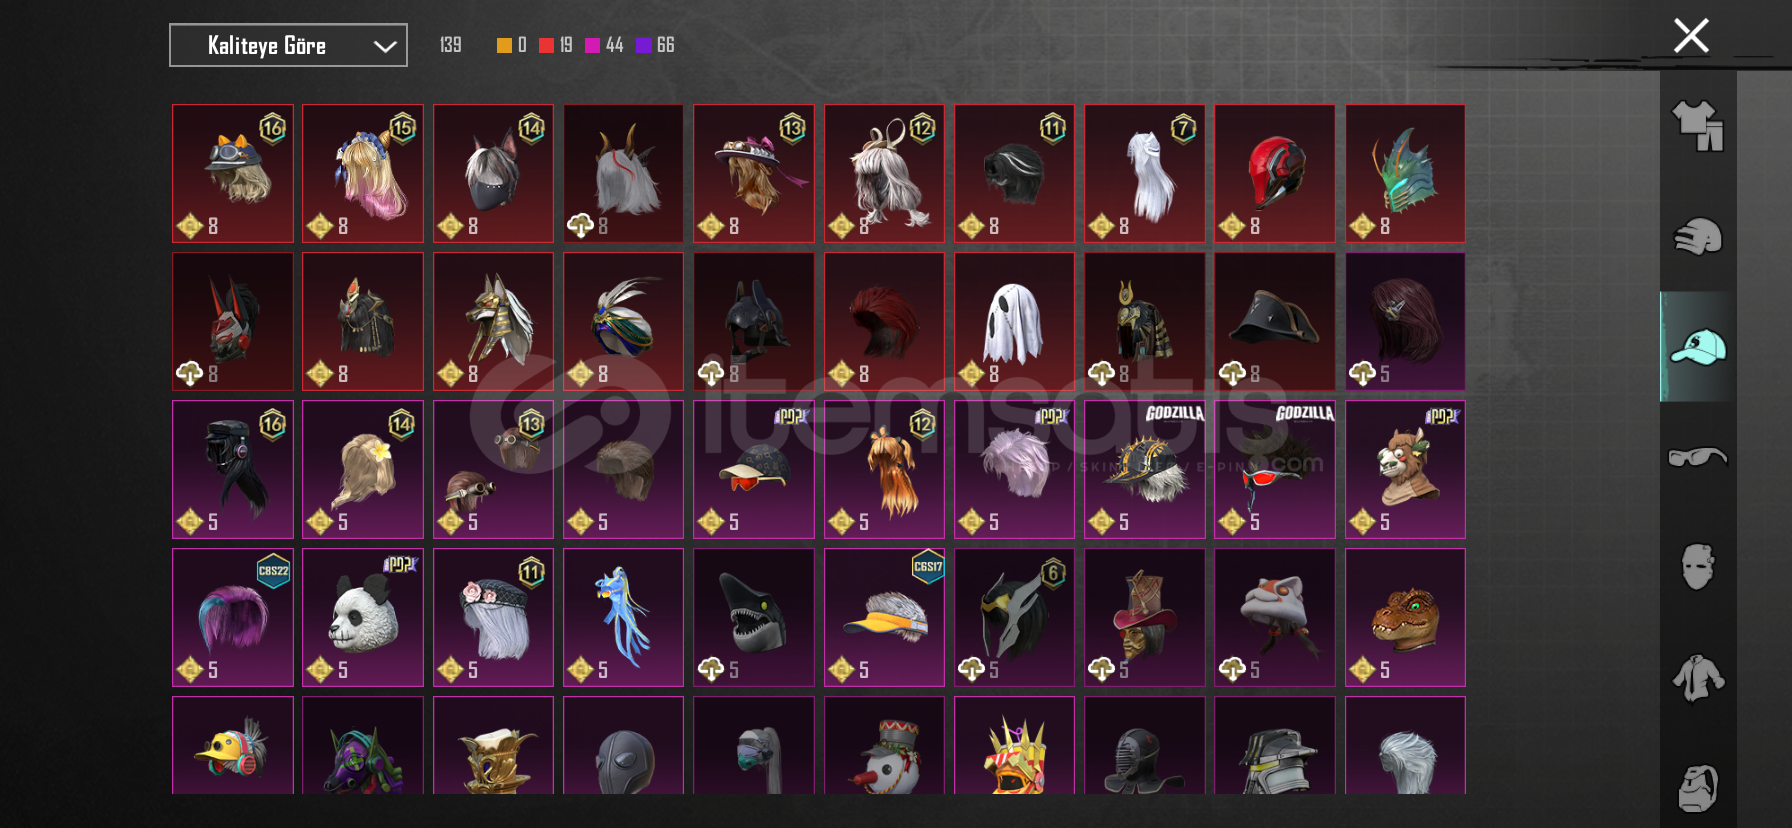Image resolution: width=1792 pixels, height=828 pixels.
Task: Select the gloves category icon
Action: click(1698, 237)
